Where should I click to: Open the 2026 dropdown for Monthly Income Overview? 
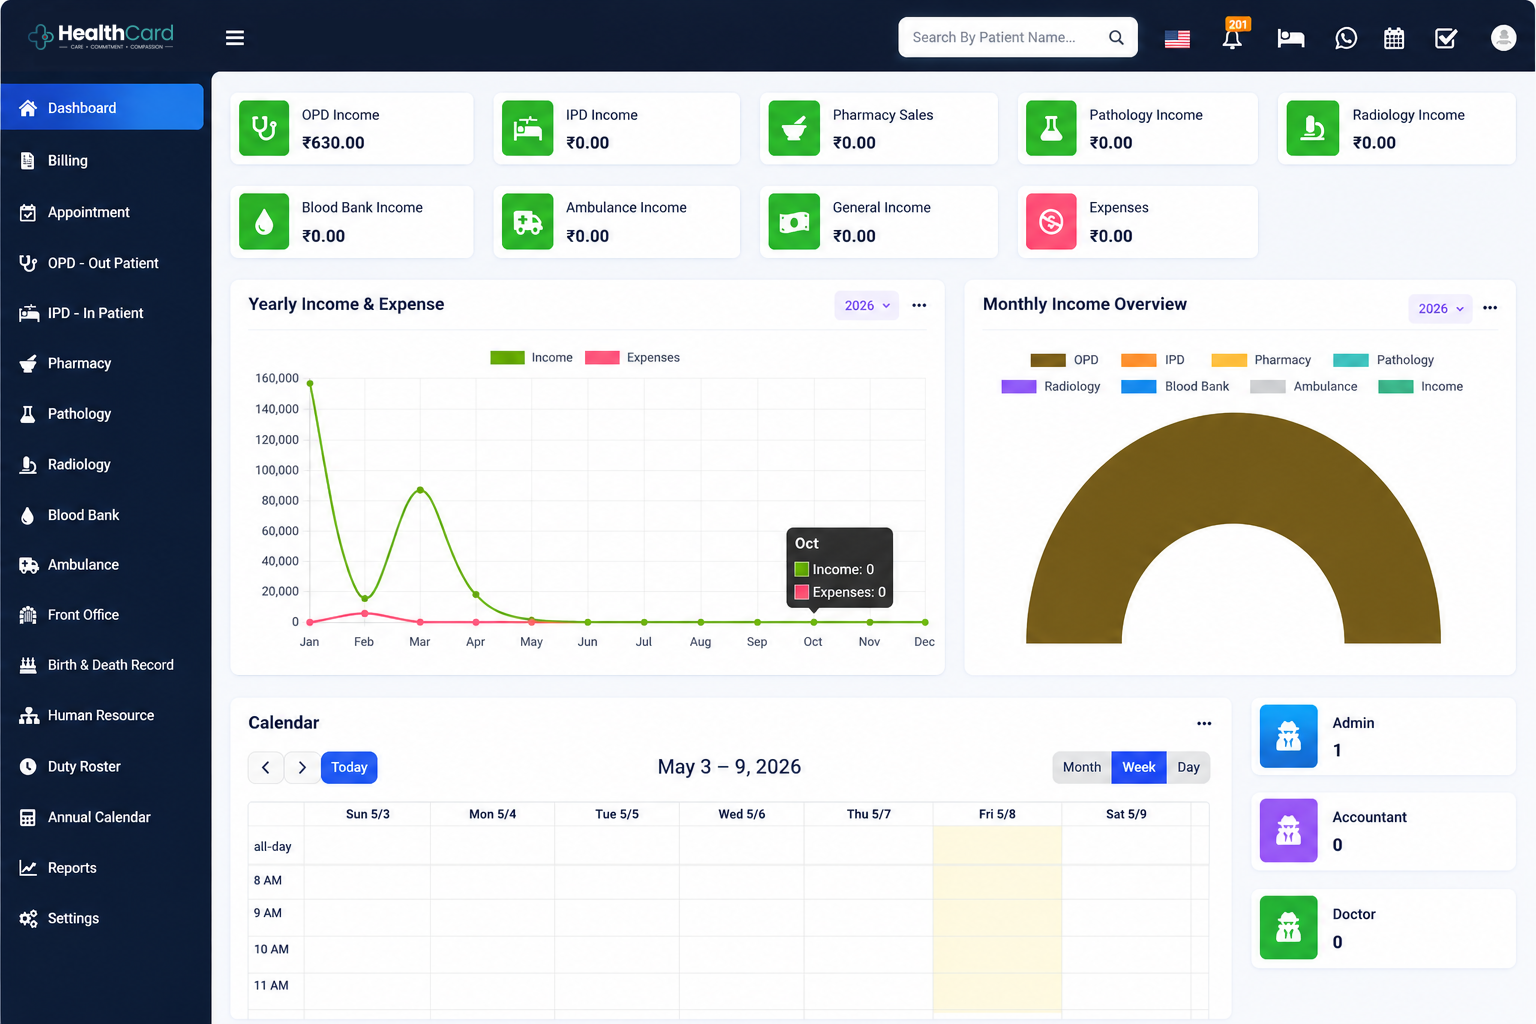coord(1441,308)
